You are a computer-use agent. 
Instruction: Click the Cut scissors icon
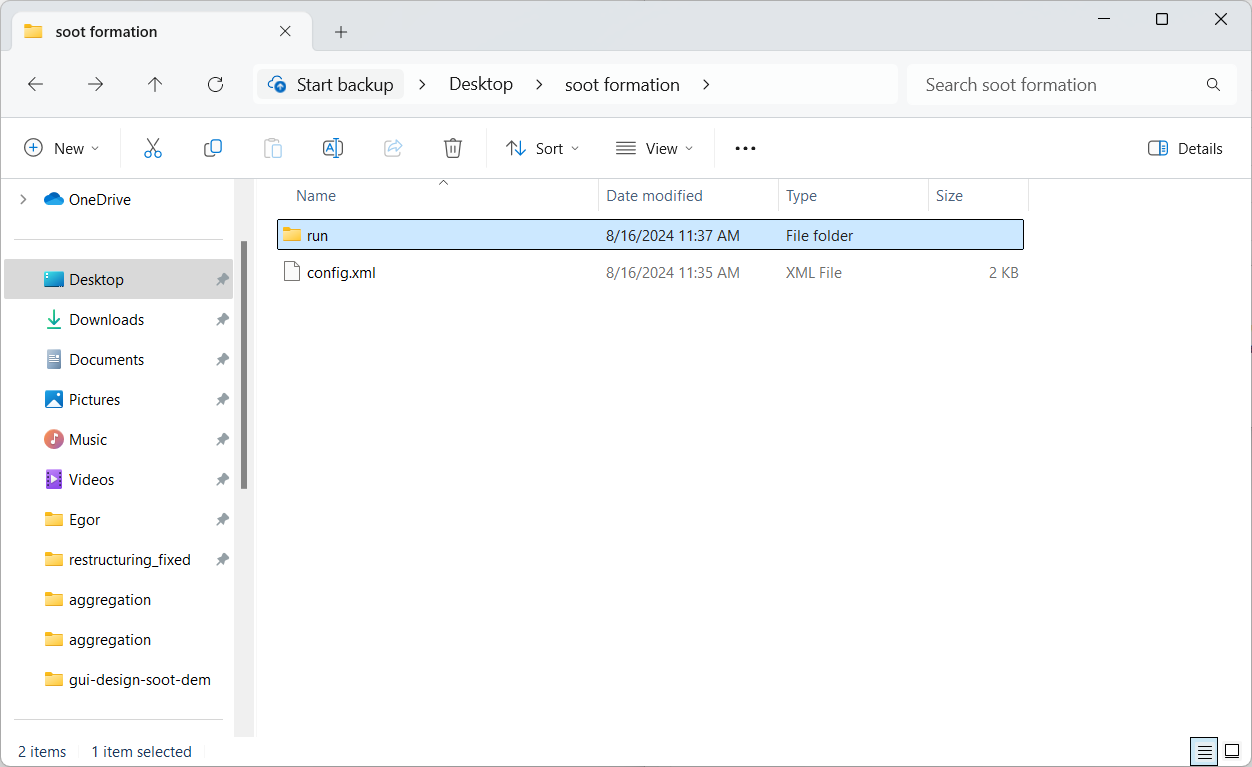(x=153, y=148)
